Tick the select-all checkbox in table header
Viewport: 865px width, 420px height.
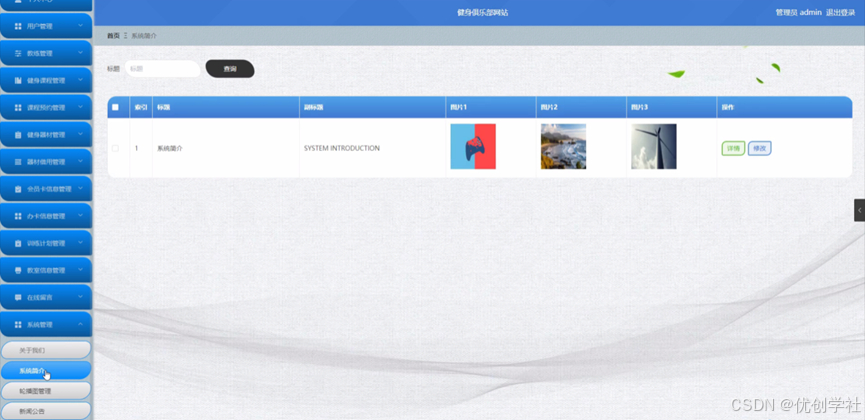coord(115,107)
